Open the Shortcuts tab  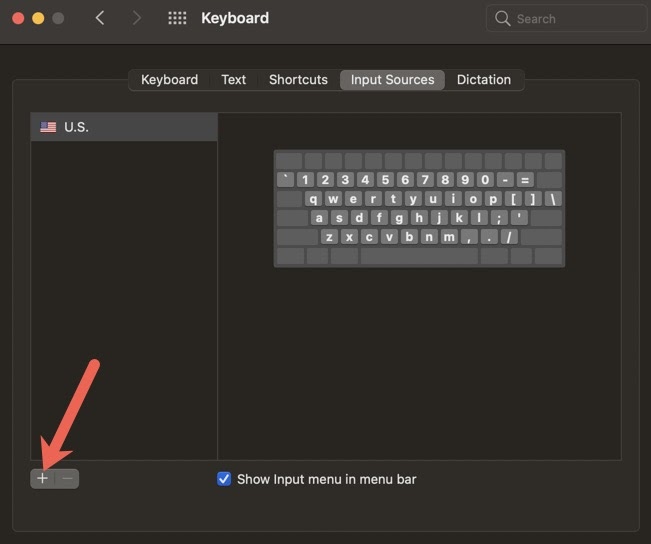(298, 80)
